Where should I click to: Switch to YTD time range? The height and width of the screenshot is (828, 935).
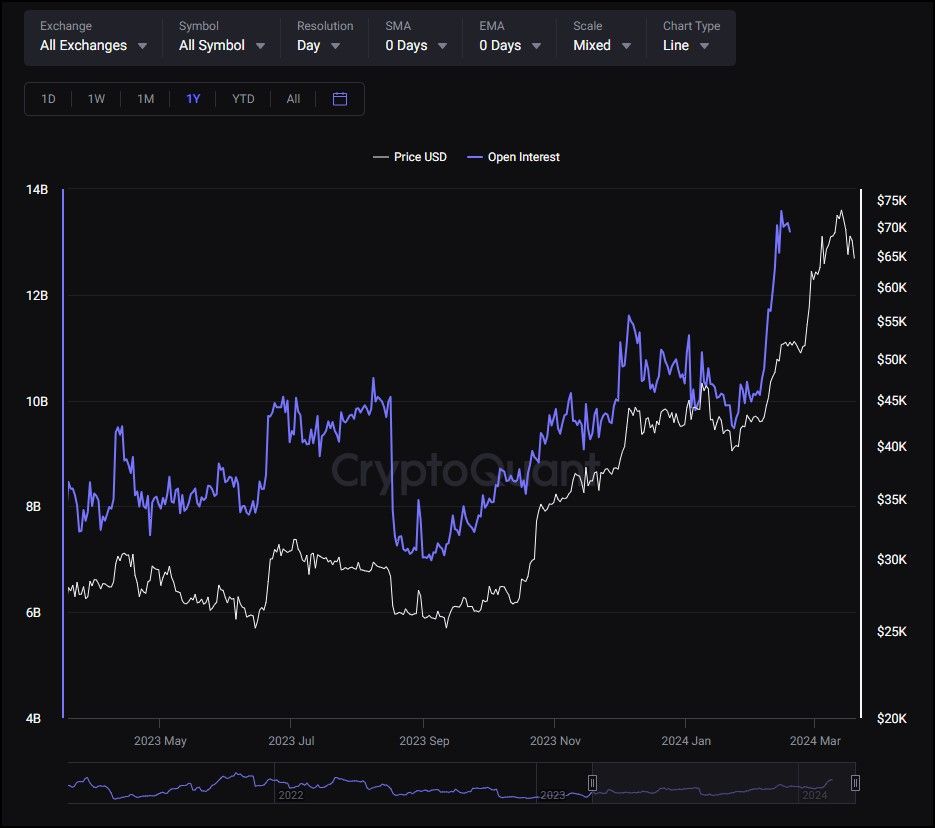[x=243, y=99]
